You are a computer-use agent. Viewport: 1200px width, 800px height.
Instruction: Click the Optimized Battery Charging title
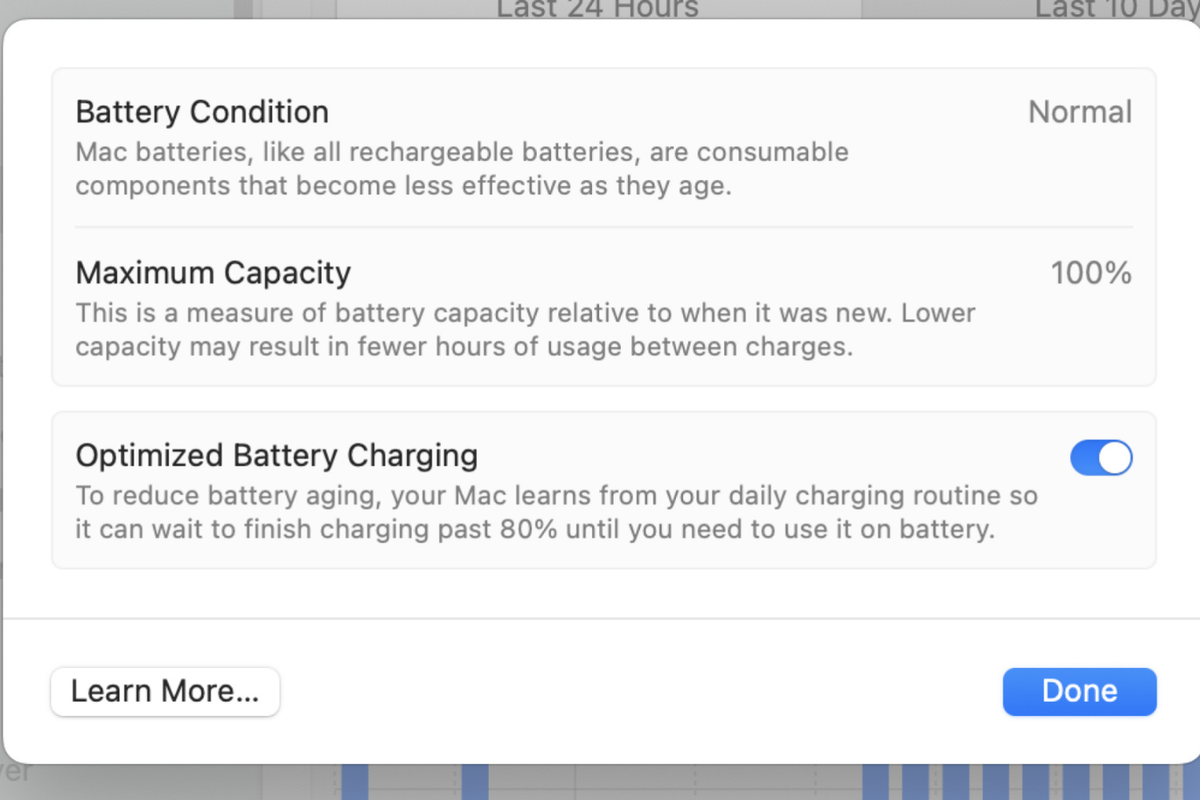(277, 456)
